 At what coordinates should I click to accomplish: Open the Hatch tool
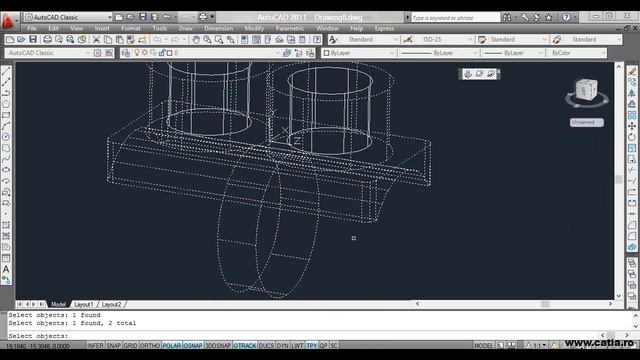pos(6,225)
